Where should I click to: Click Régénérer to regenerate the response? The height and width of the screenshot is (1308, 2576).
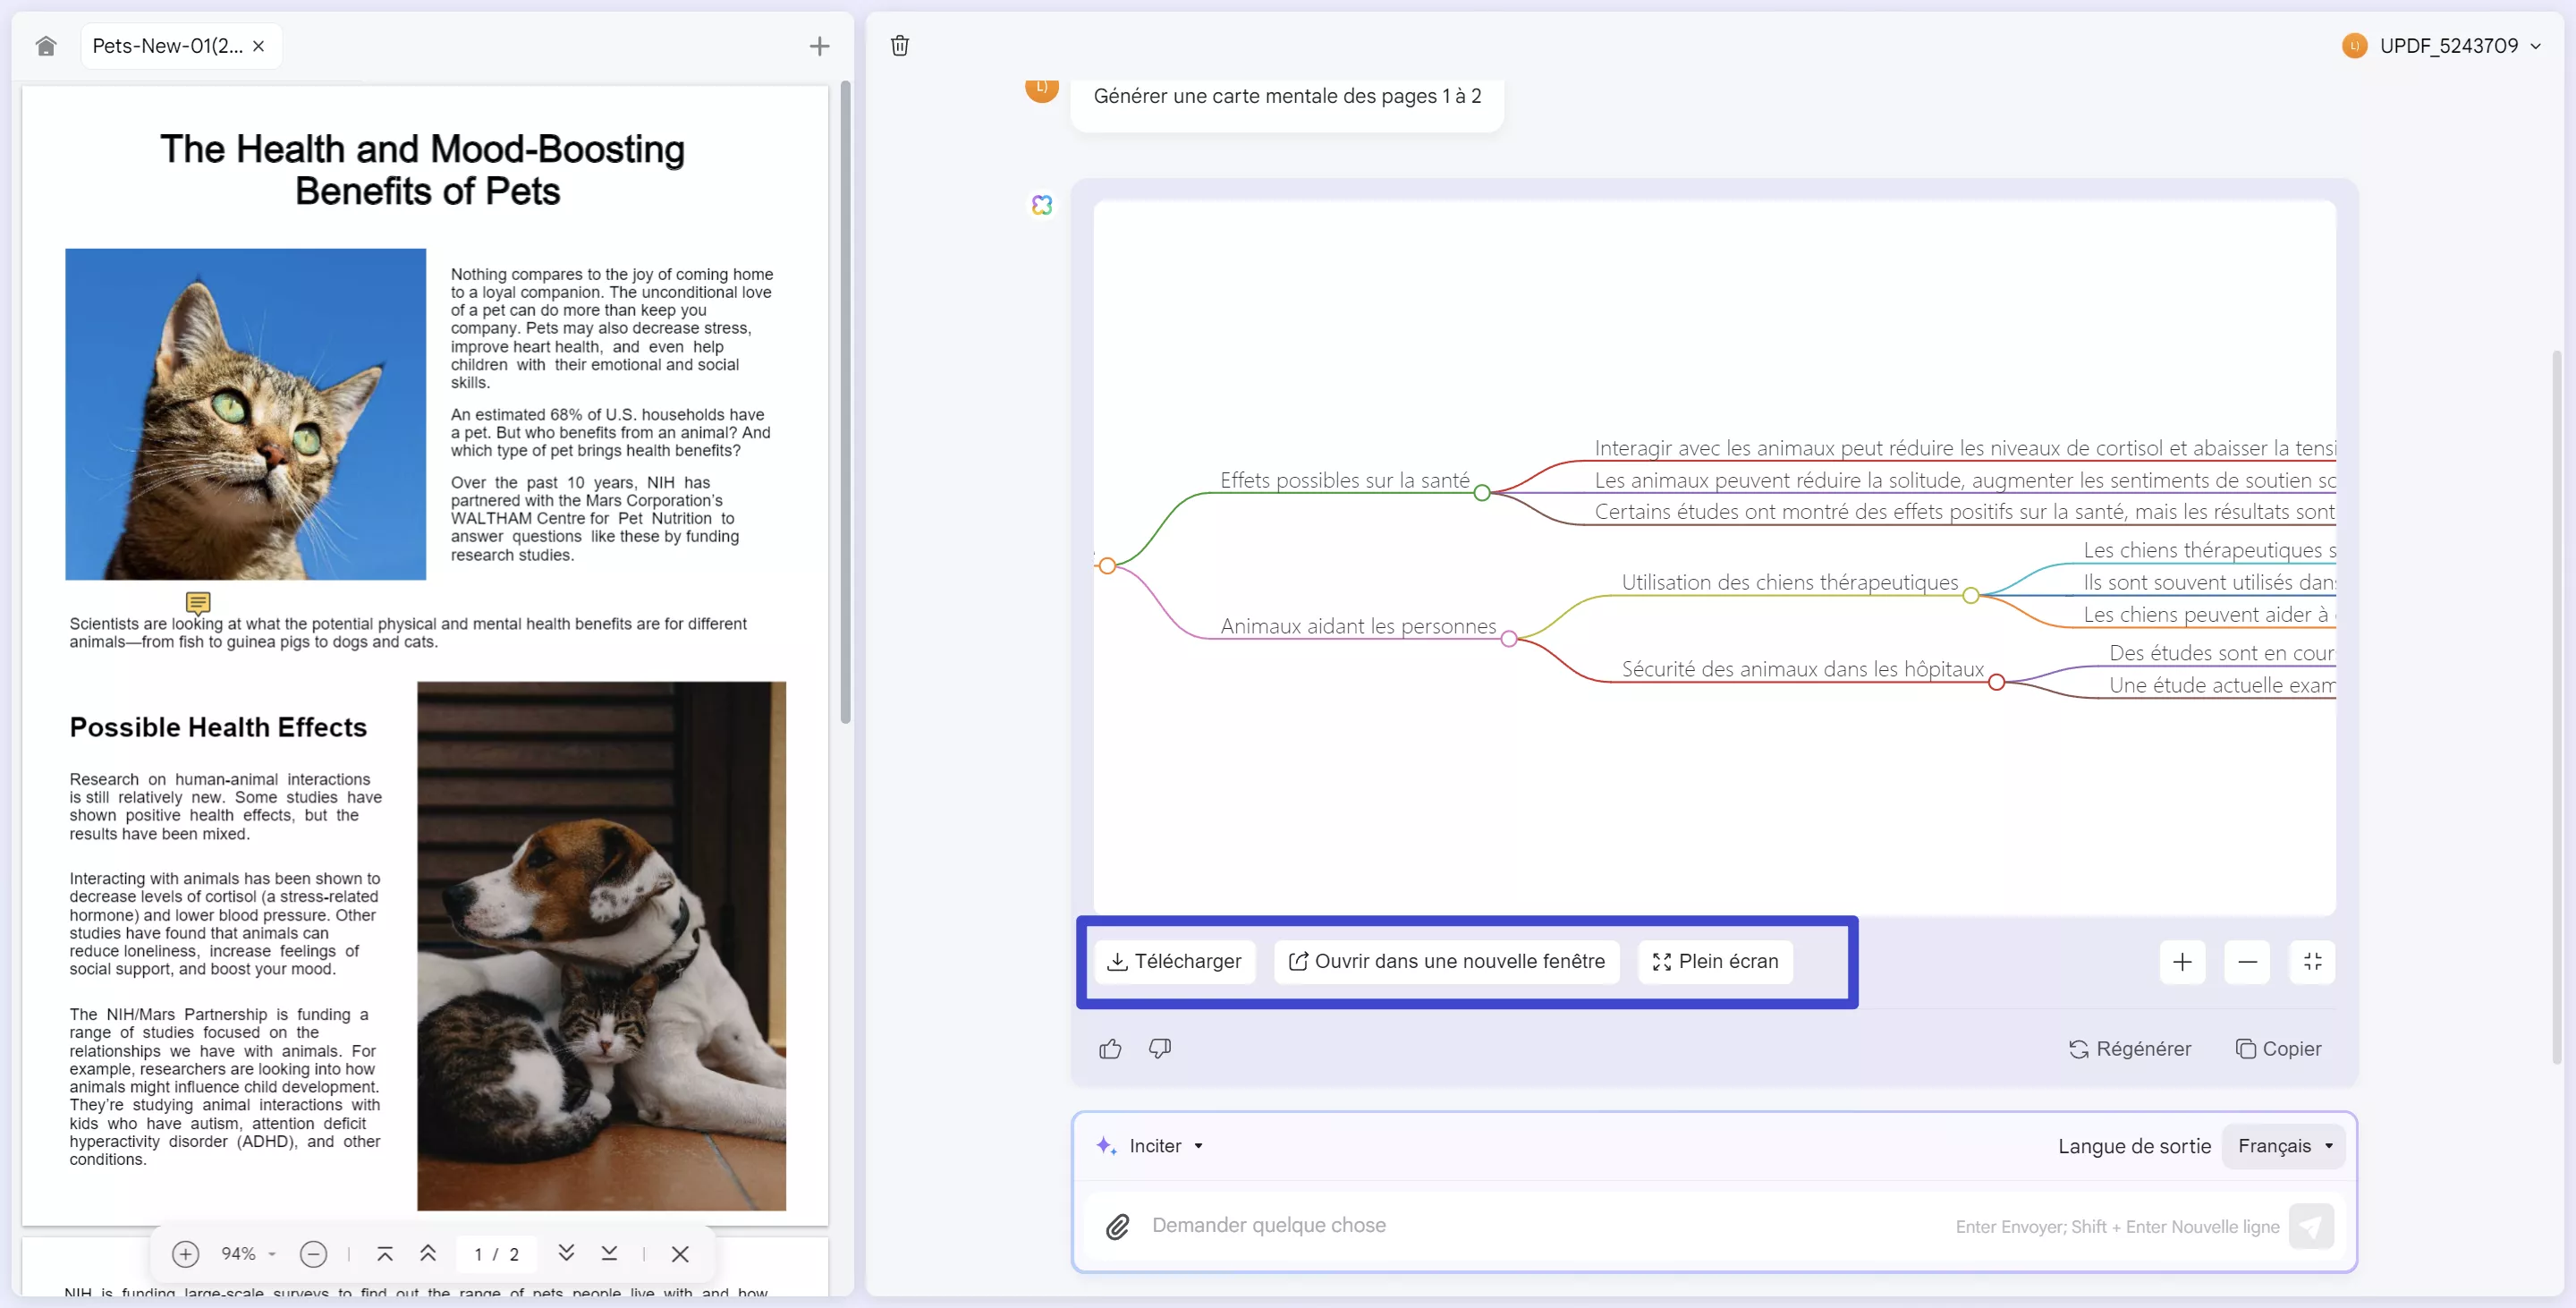click(x=2130, y=1048)
